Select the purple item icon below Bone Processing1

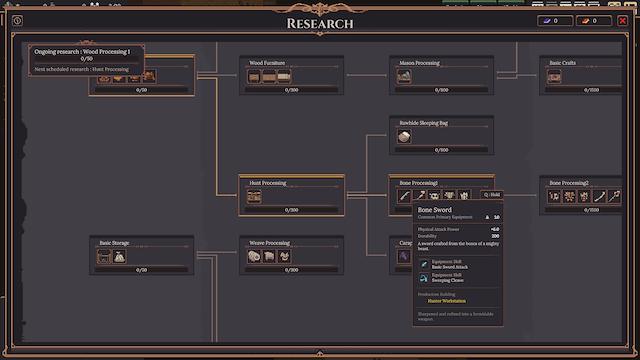[404, 256]
